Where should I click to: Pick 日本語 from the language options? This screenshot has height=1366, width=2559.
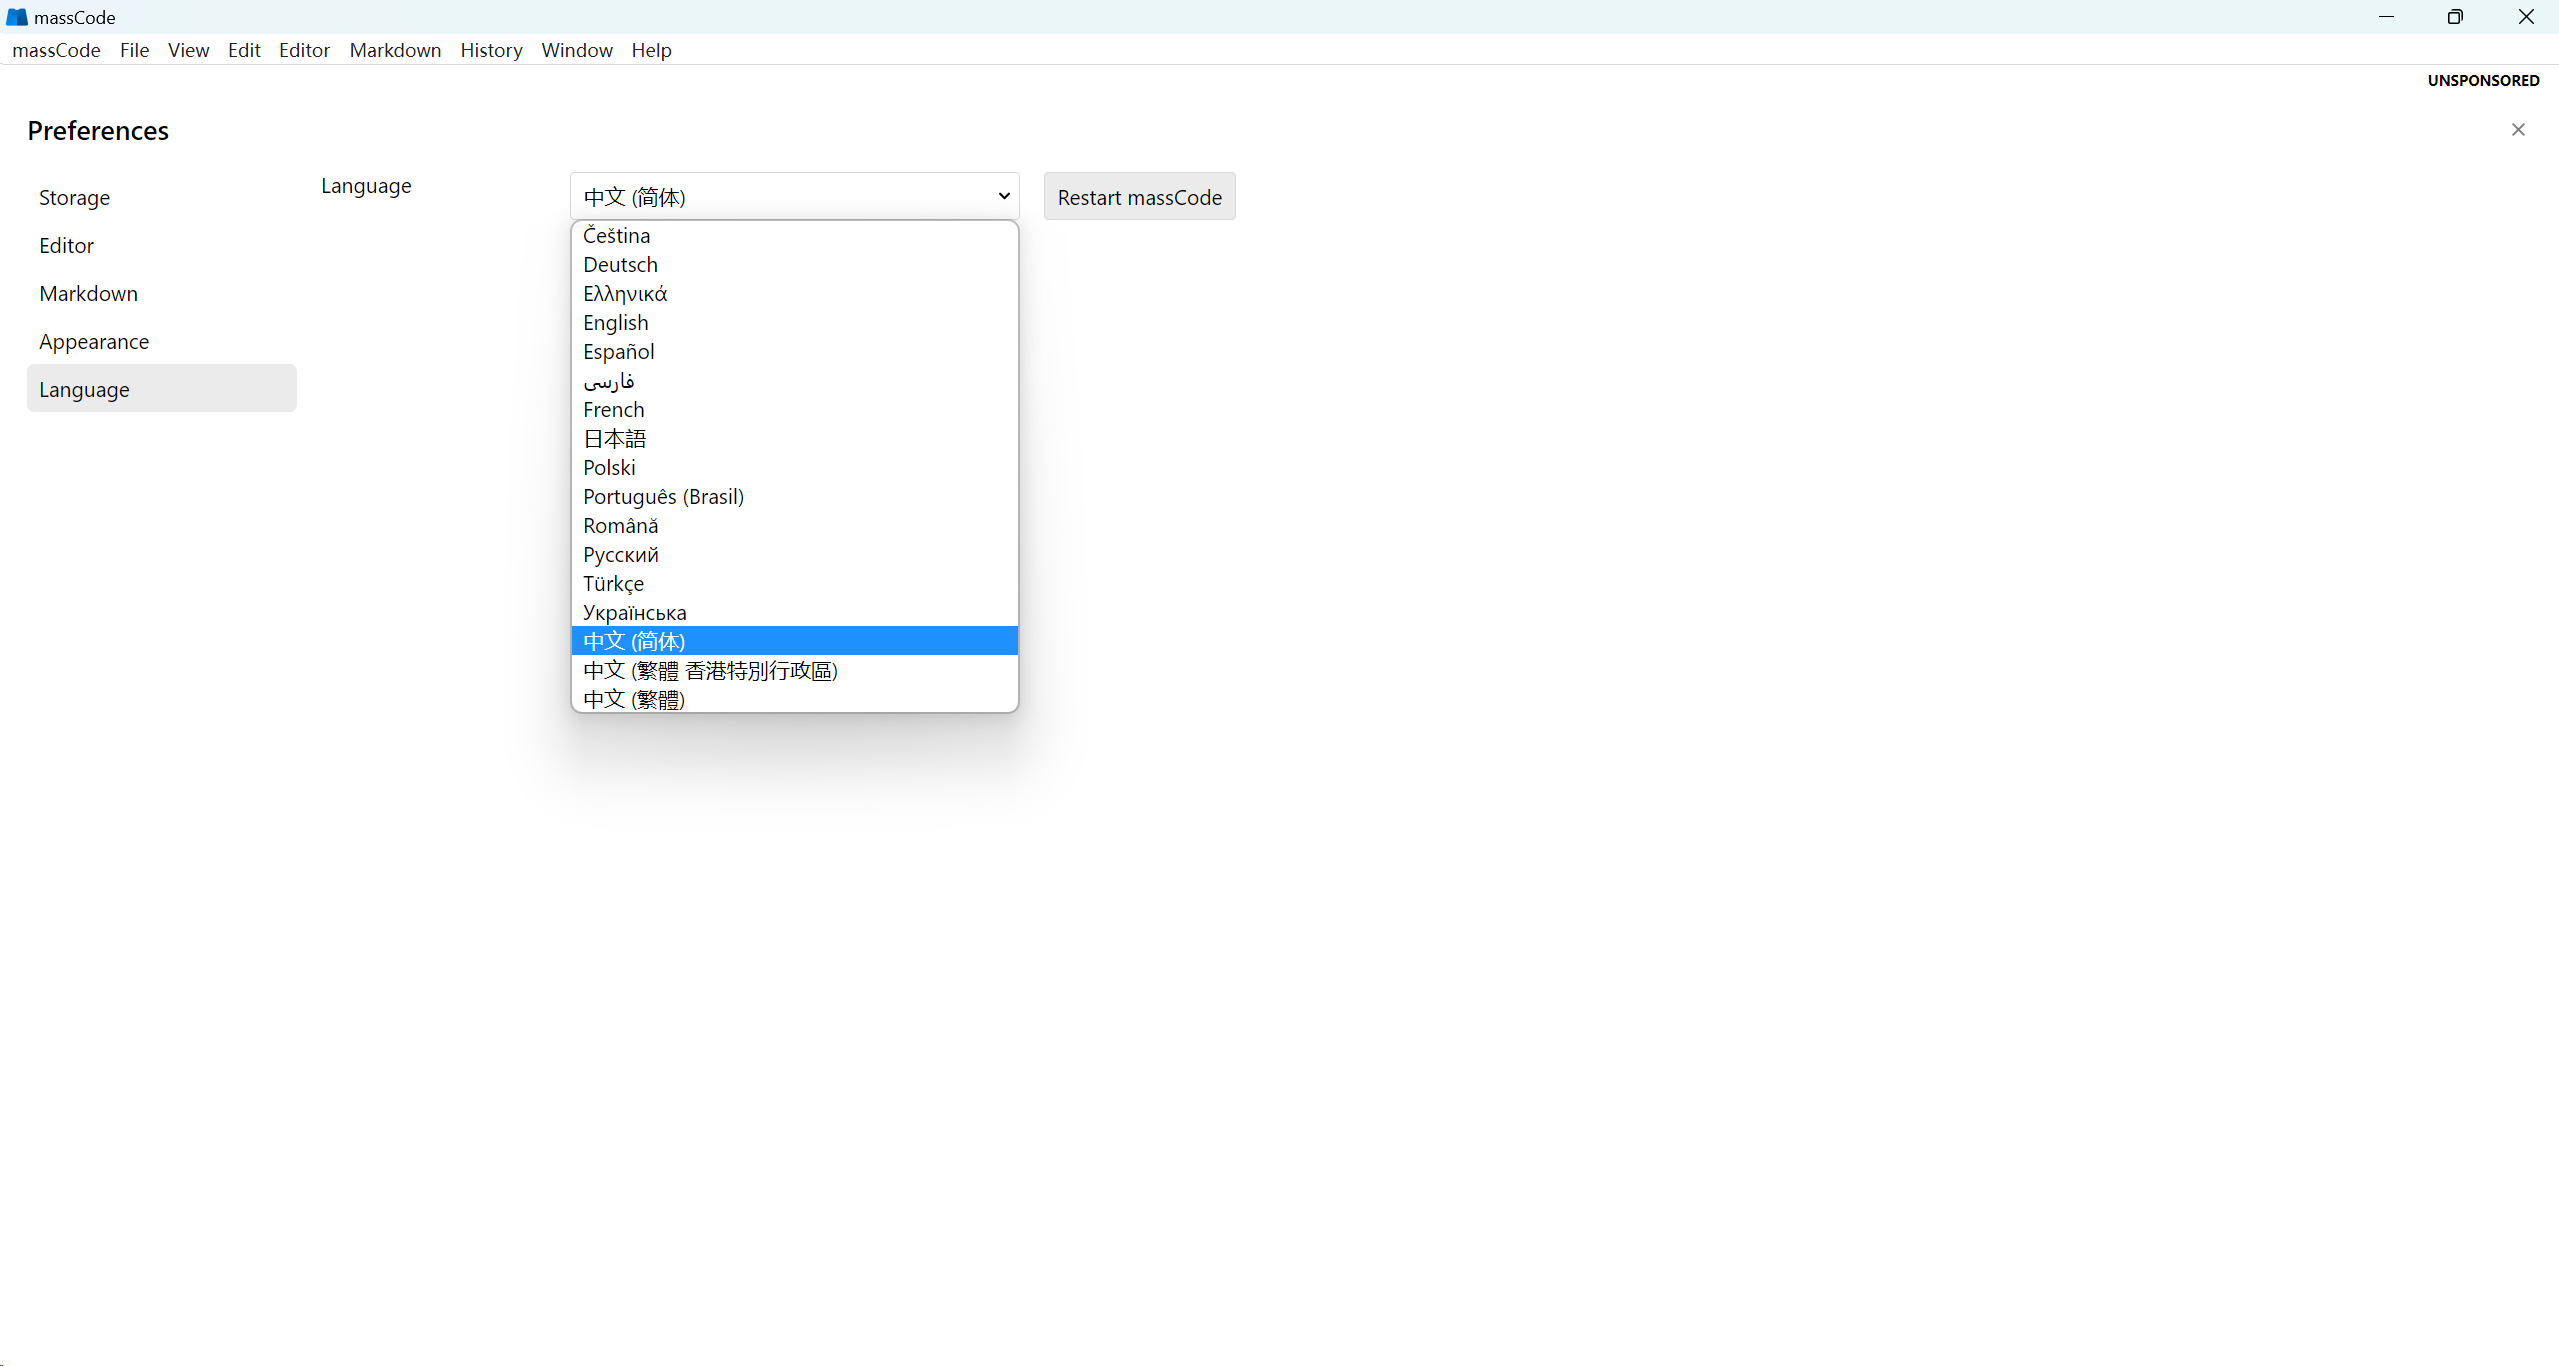pyautogui.click(x=614, y=439)
